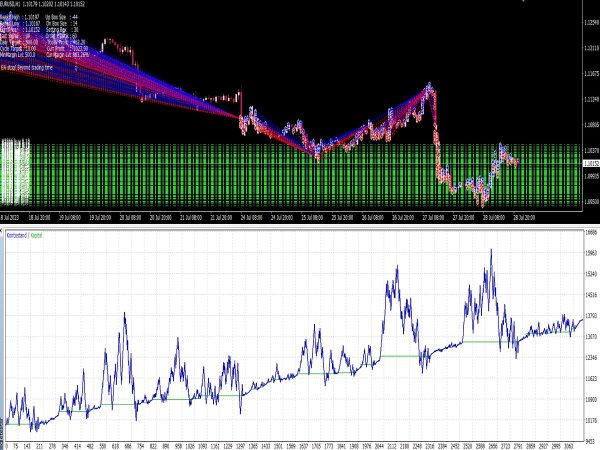Click the '25 Jul 08:00' time axis label

(x=312, y=218)
